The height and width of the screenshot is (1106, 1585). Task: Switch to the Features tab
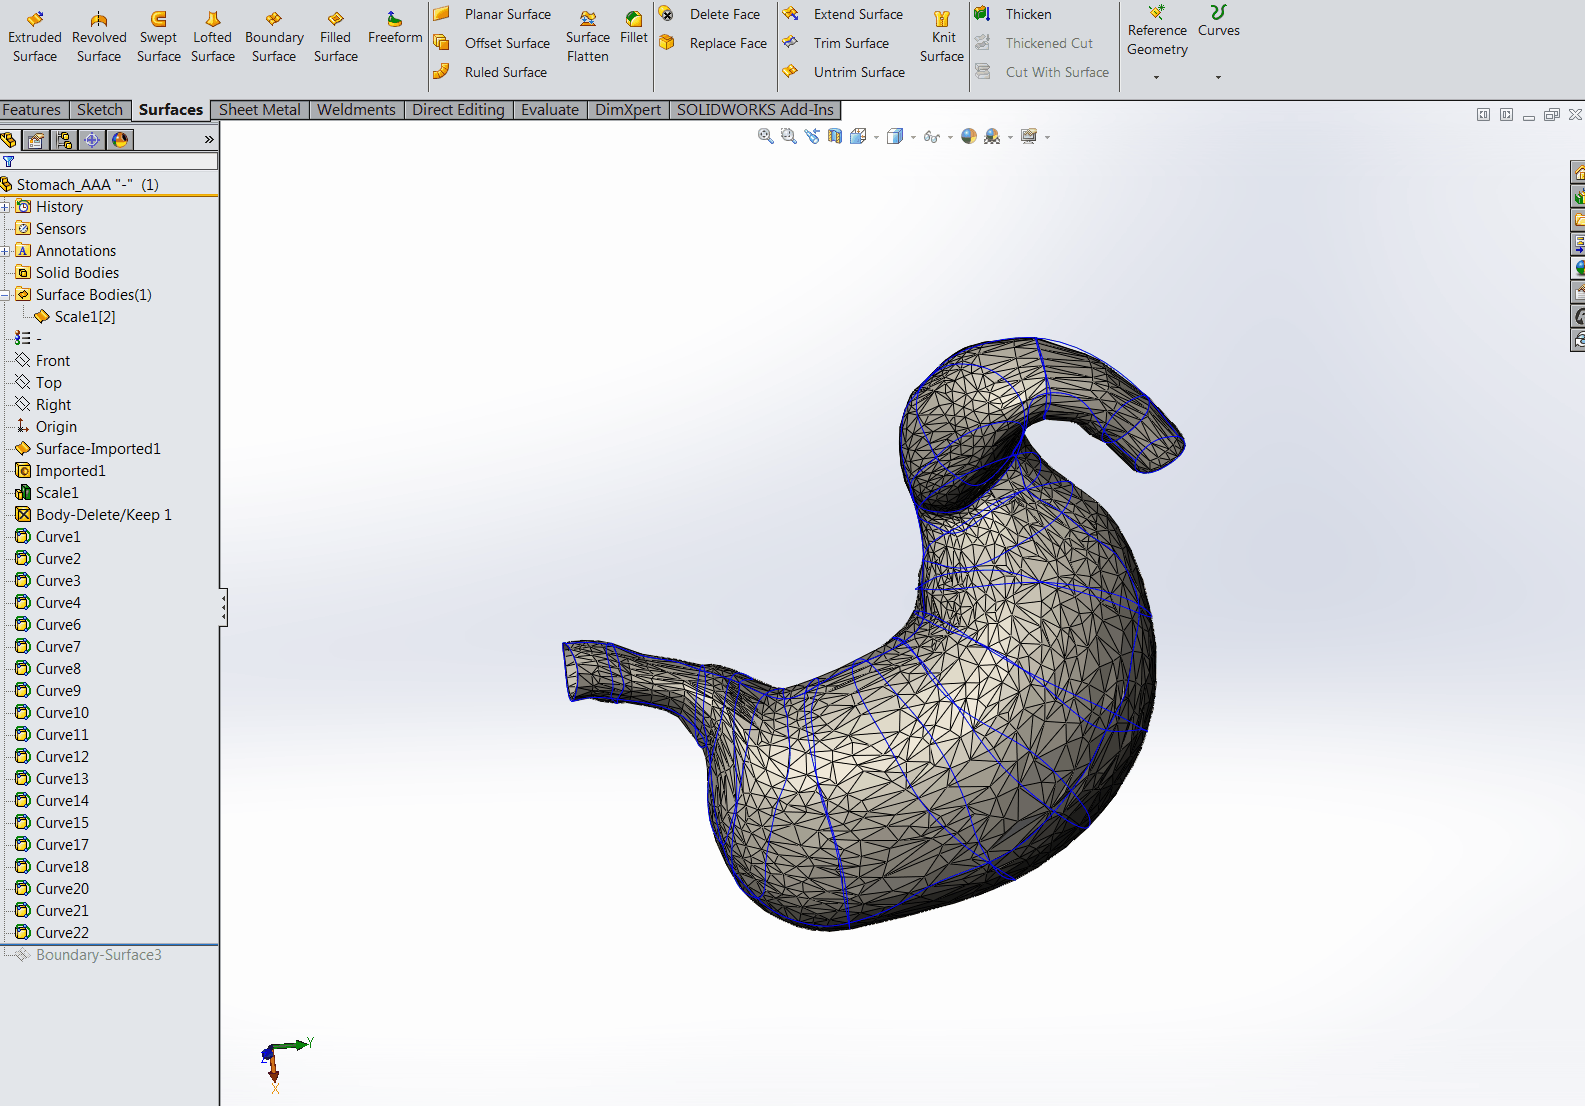[32, 110]
